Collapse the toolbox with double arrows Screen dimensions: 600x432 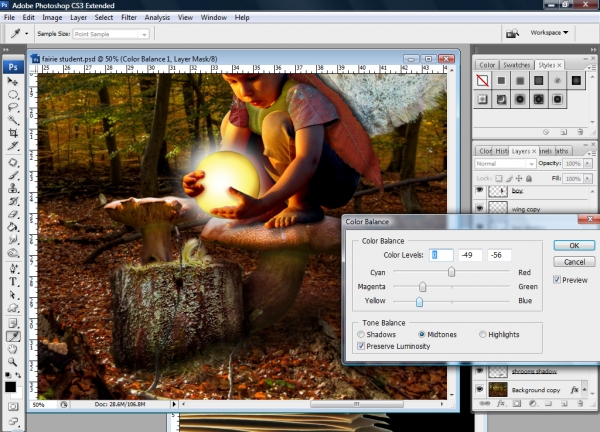(x=6, y=50)
